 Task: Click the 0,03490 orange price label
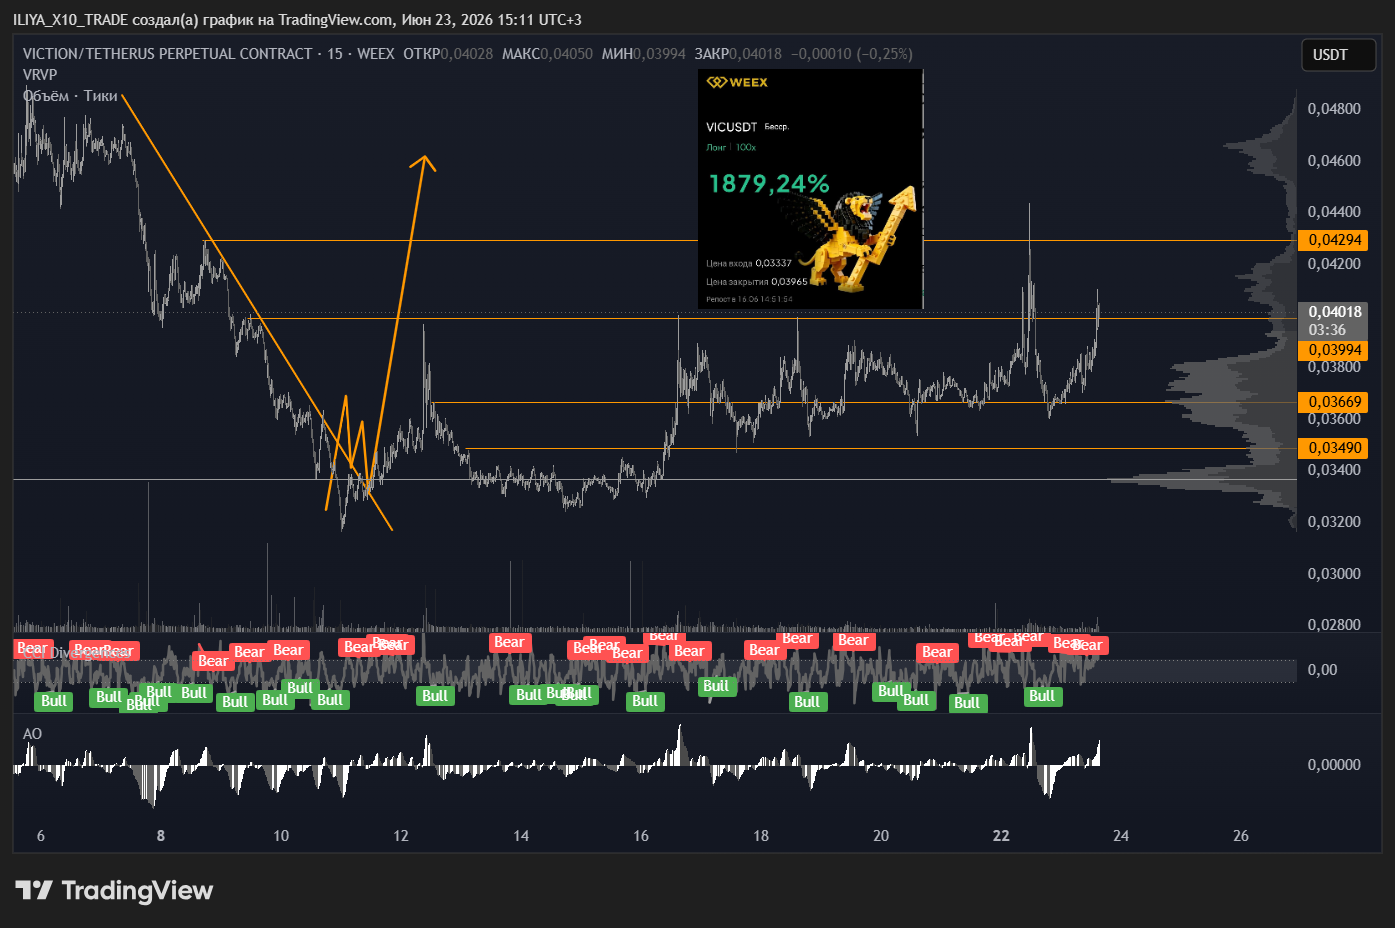(1335, 448)
